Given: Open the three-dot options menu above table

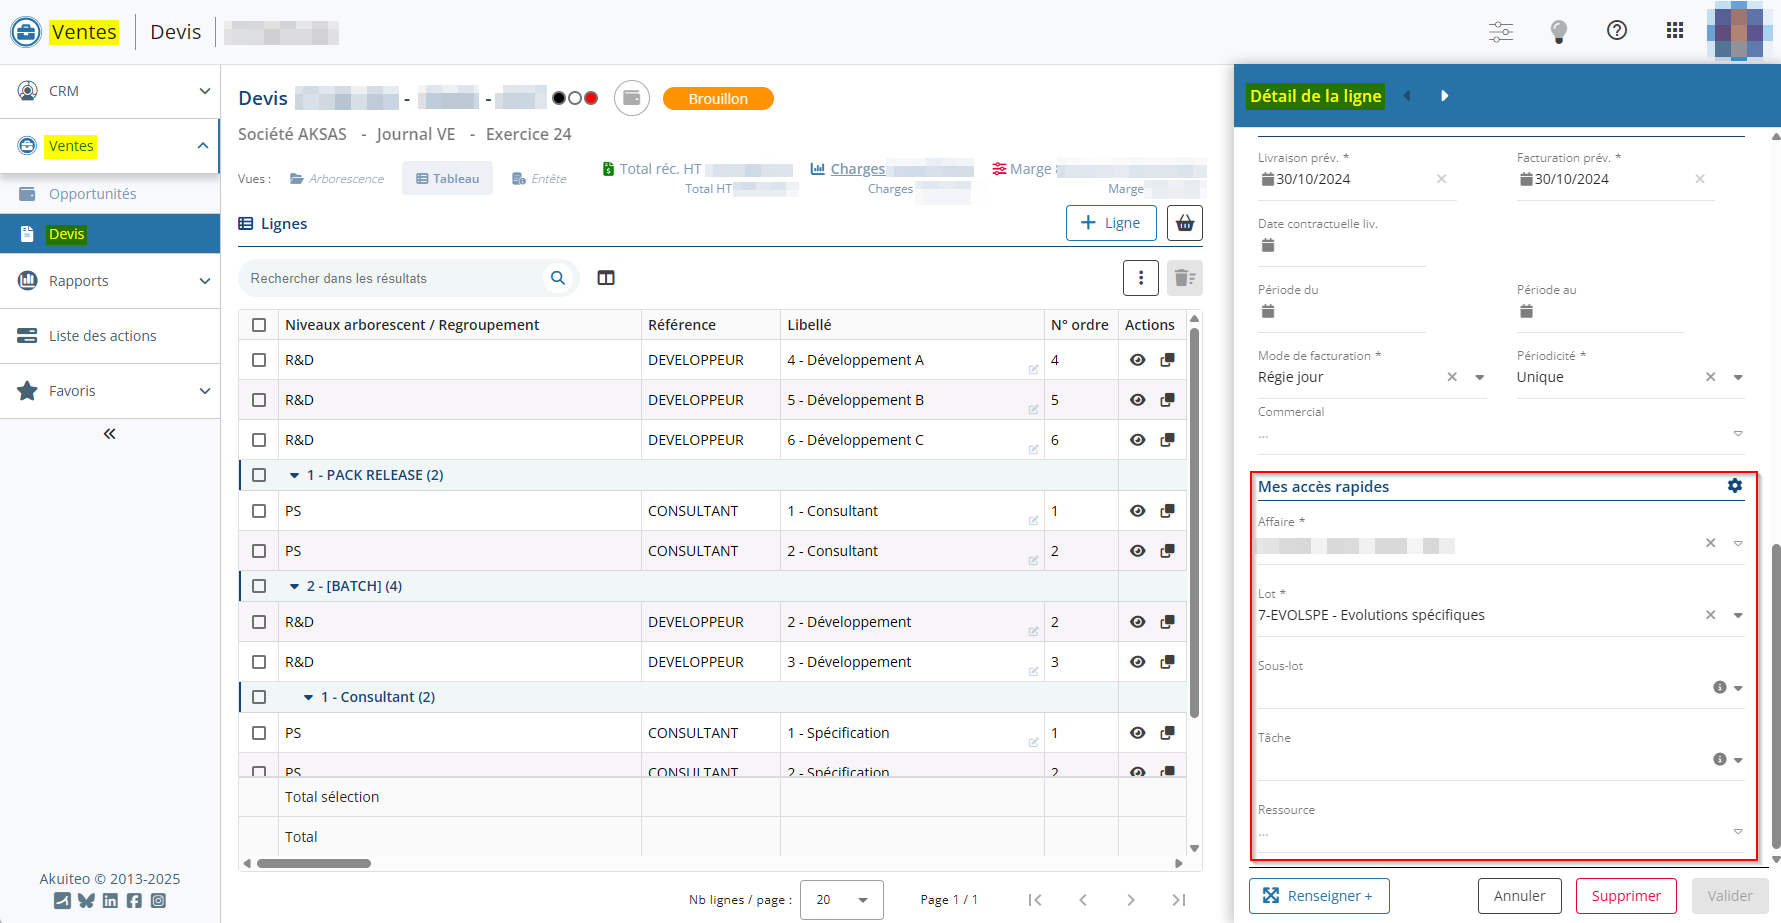Looking at the screenshot, I should [1141, 278].
